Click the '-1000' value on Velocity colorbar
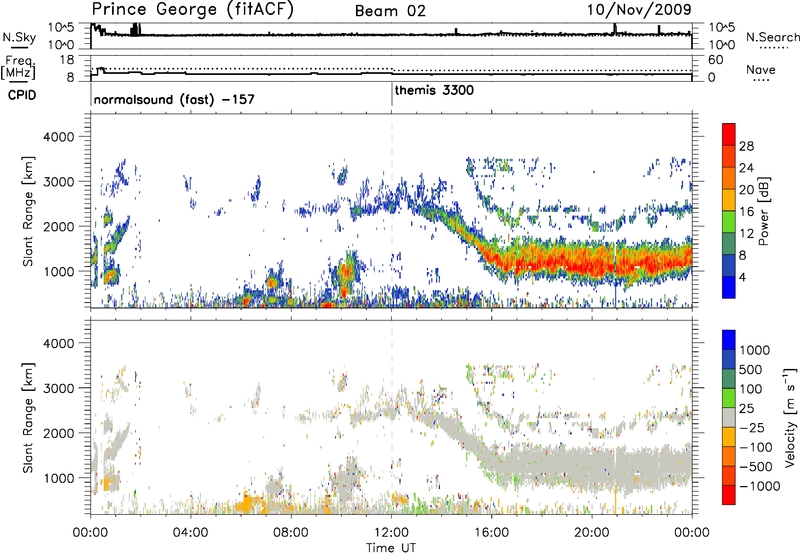The width and height of the screenshot is (800, 554). (759, 486)
